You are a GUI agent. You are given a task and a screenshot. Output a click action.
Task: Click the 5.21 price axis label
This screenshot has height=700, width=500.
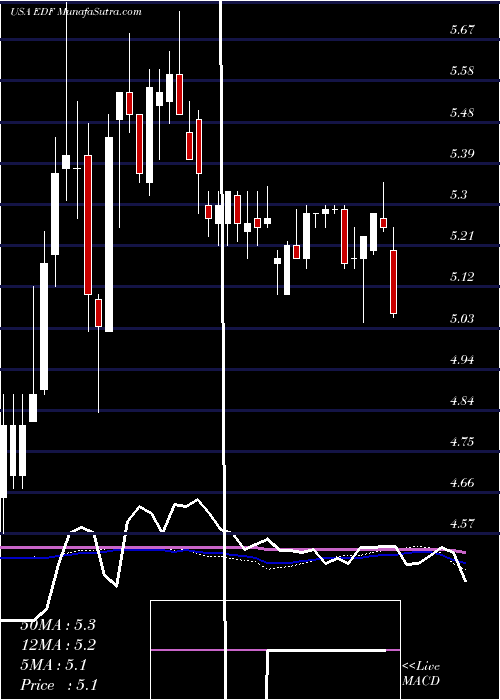coord(462,236)
